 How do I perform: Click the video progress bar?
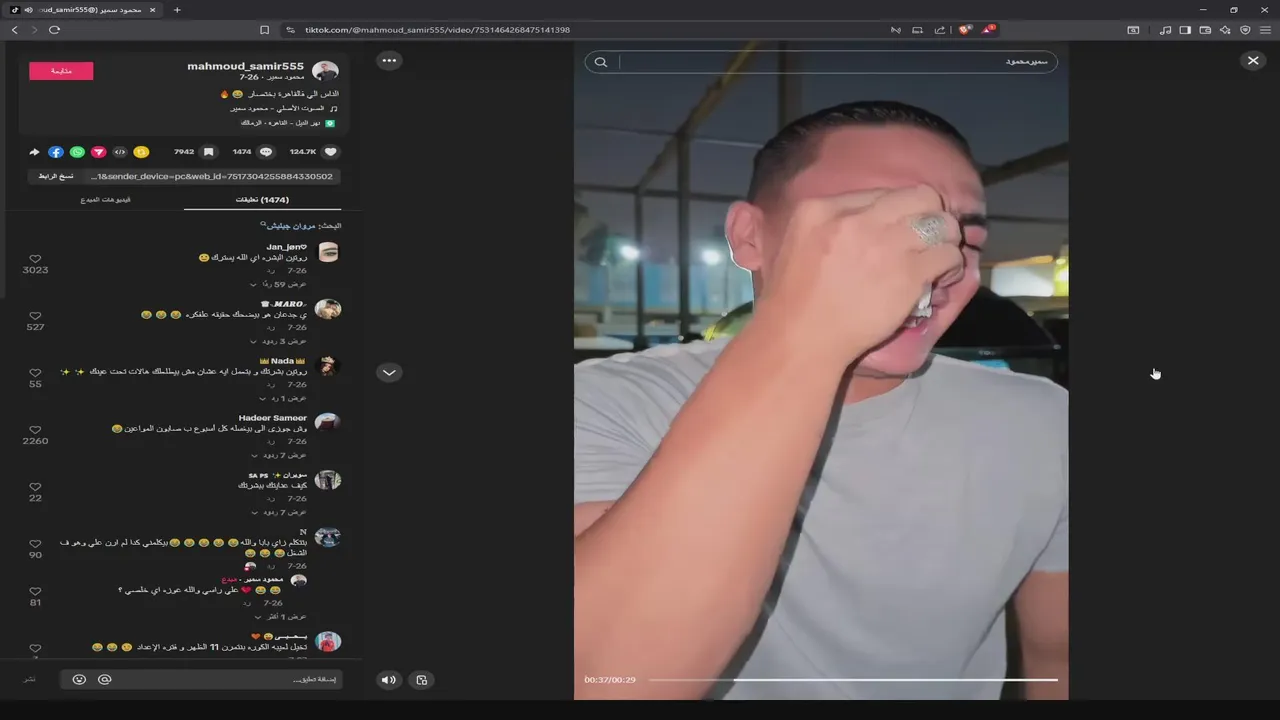[853, 680]
